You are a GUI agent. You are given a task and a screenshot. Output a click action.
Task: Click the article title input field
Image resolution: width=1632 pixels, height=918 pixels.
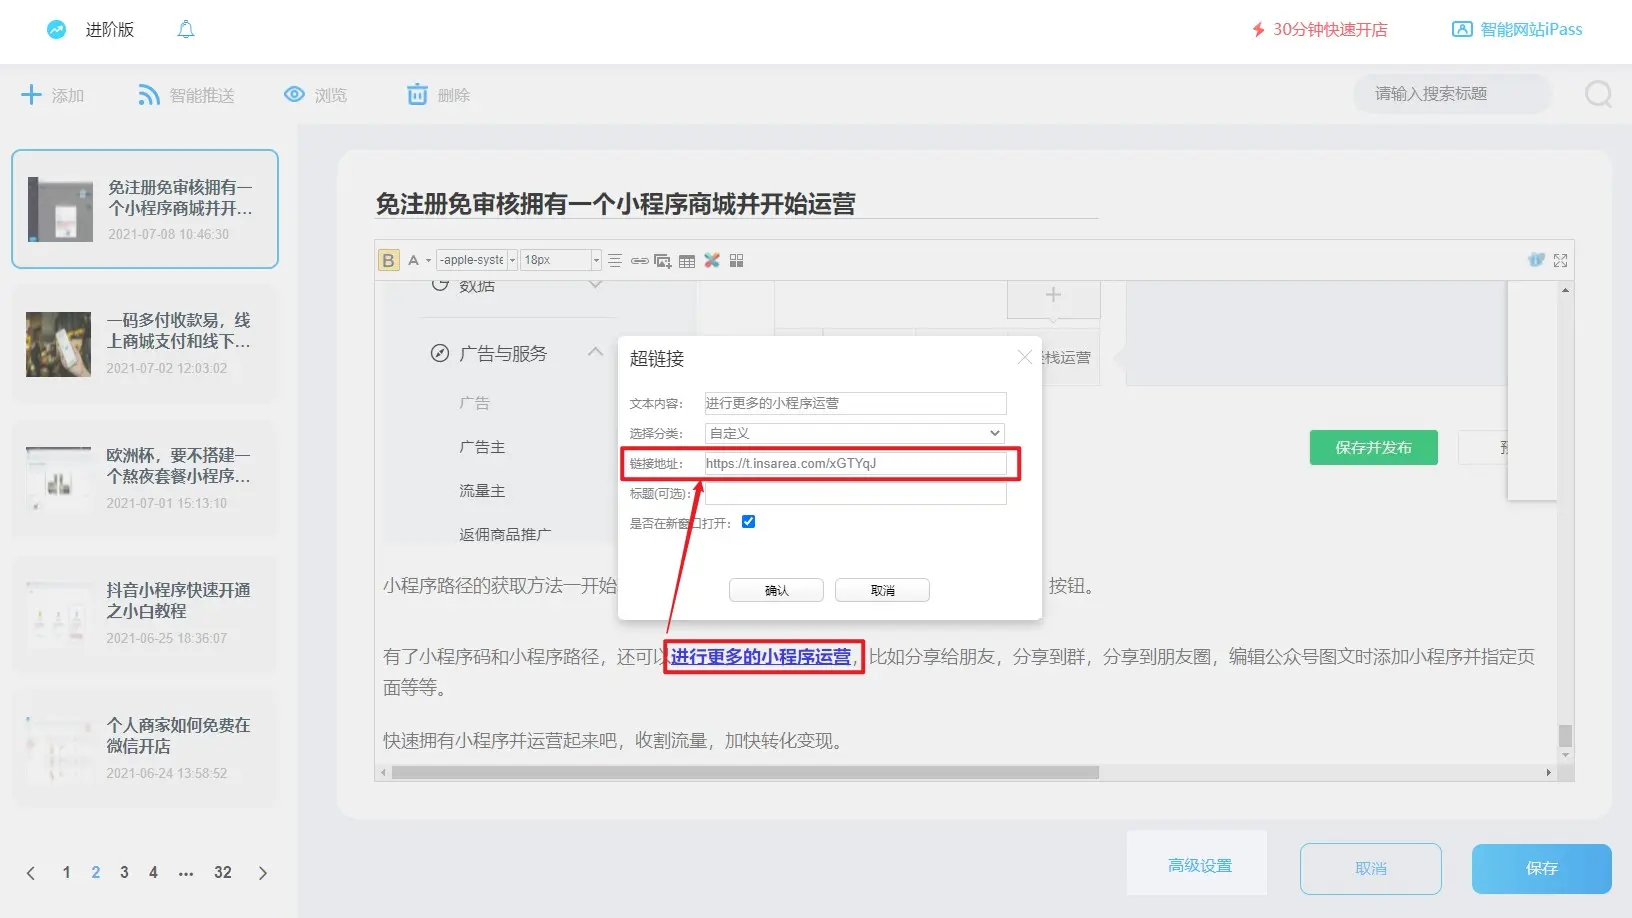click(736, 204)
